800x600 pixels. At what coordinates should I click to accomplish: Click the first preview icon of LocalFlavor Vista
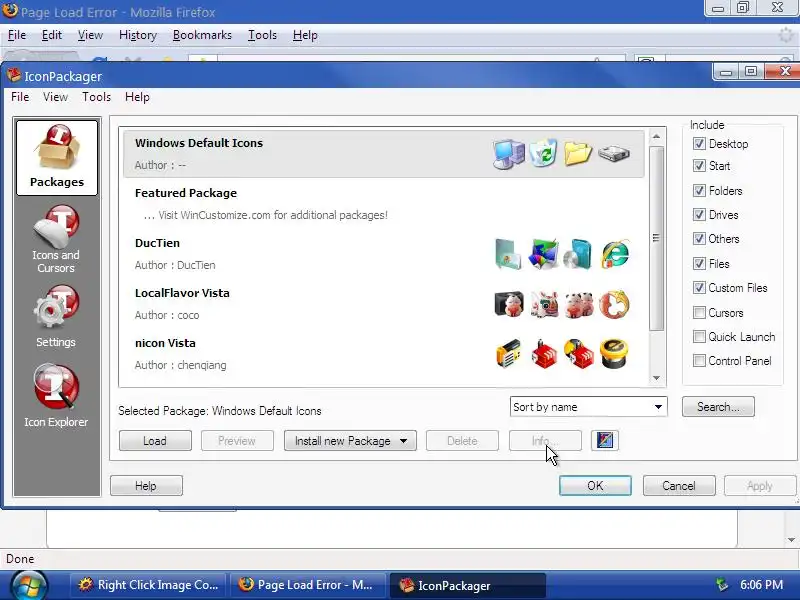tap(509, 304)
